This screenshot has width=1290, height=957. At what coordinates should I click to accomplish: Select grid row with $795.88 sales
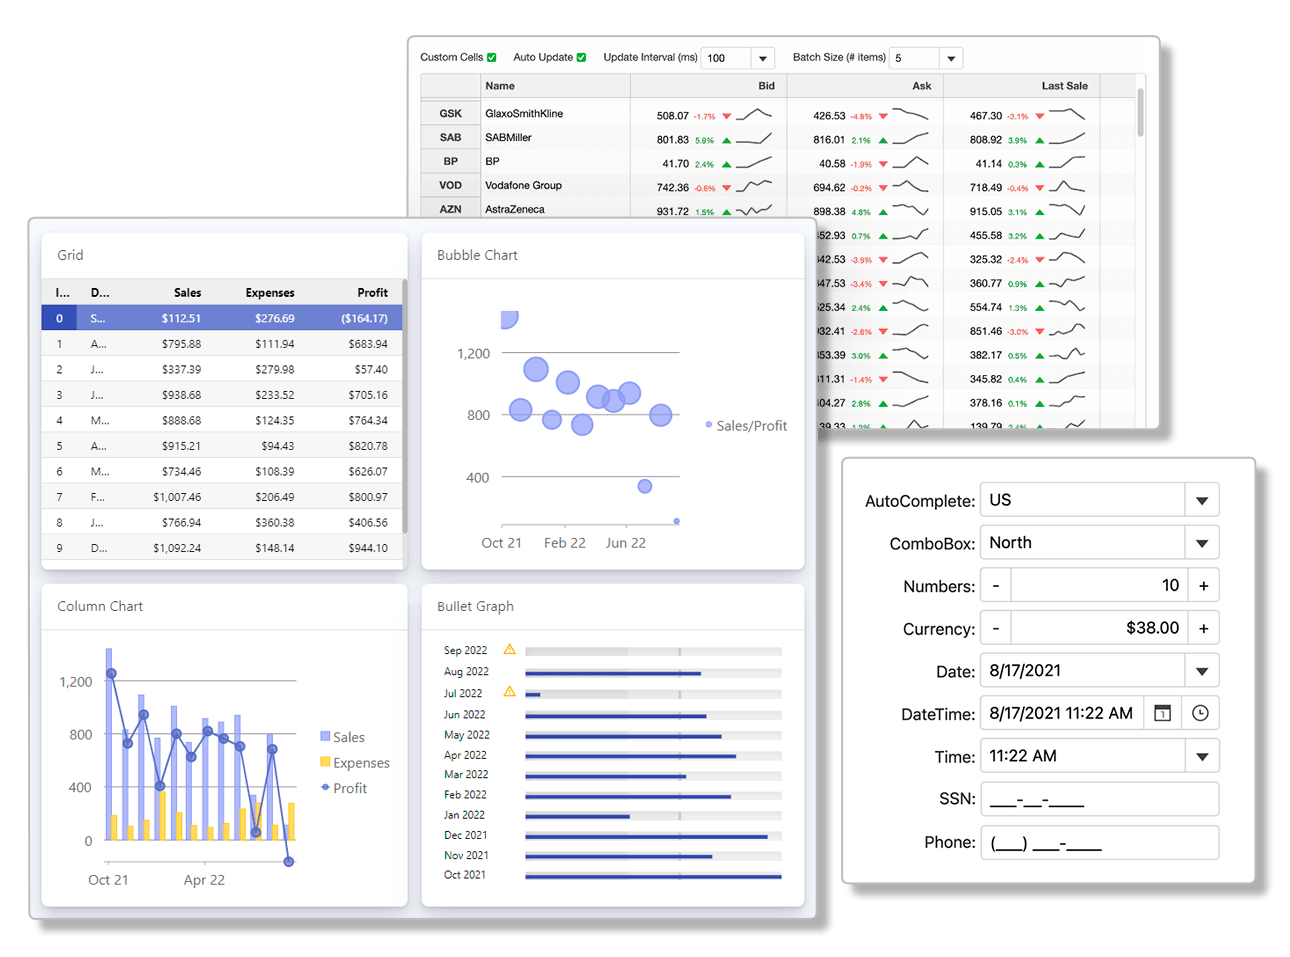pyautogui.click(x=222, y=344)
